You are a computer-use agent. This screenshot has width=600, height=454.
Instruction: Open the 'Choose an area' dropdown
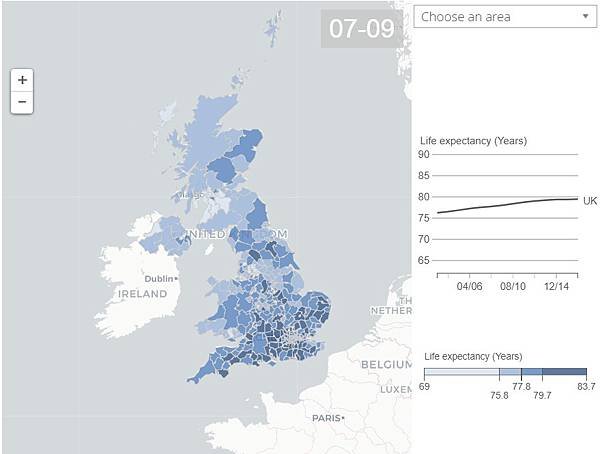505,17
